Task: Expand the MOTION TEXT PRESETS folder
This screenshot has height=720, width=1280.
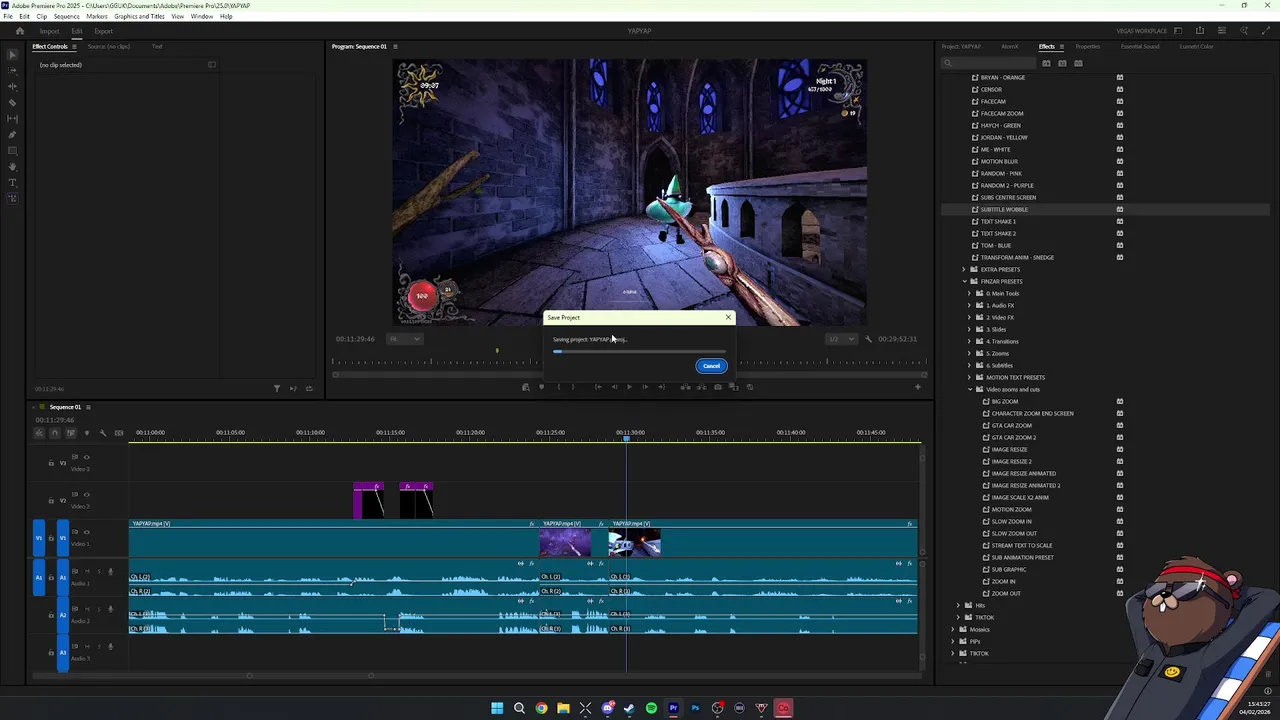Action: 970,377
